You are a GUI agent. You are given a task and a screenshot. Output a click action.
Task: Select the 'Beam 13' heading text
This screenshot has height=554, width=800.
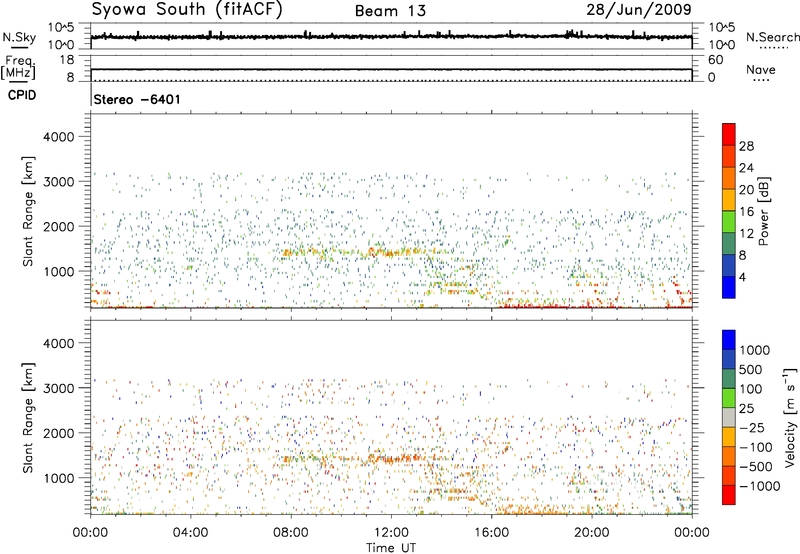click(390, 11)
